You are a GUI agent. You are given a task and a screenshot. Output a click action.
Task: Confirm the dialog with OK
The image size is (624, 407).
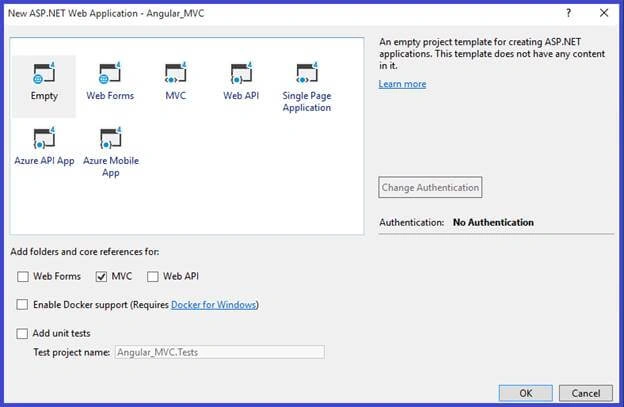tap(525, 393)
